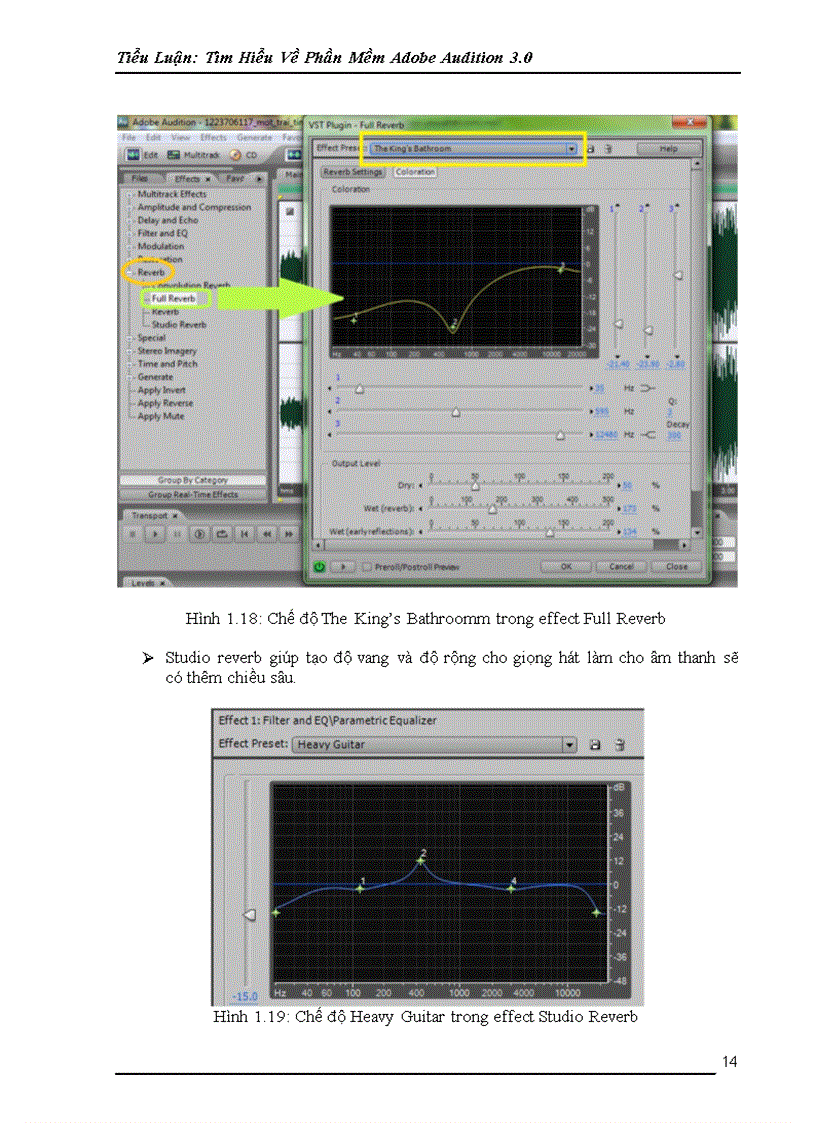Click the transport Stop button
The height and width of the screenshot is (1123, 816).
click(x=134, y=533)
